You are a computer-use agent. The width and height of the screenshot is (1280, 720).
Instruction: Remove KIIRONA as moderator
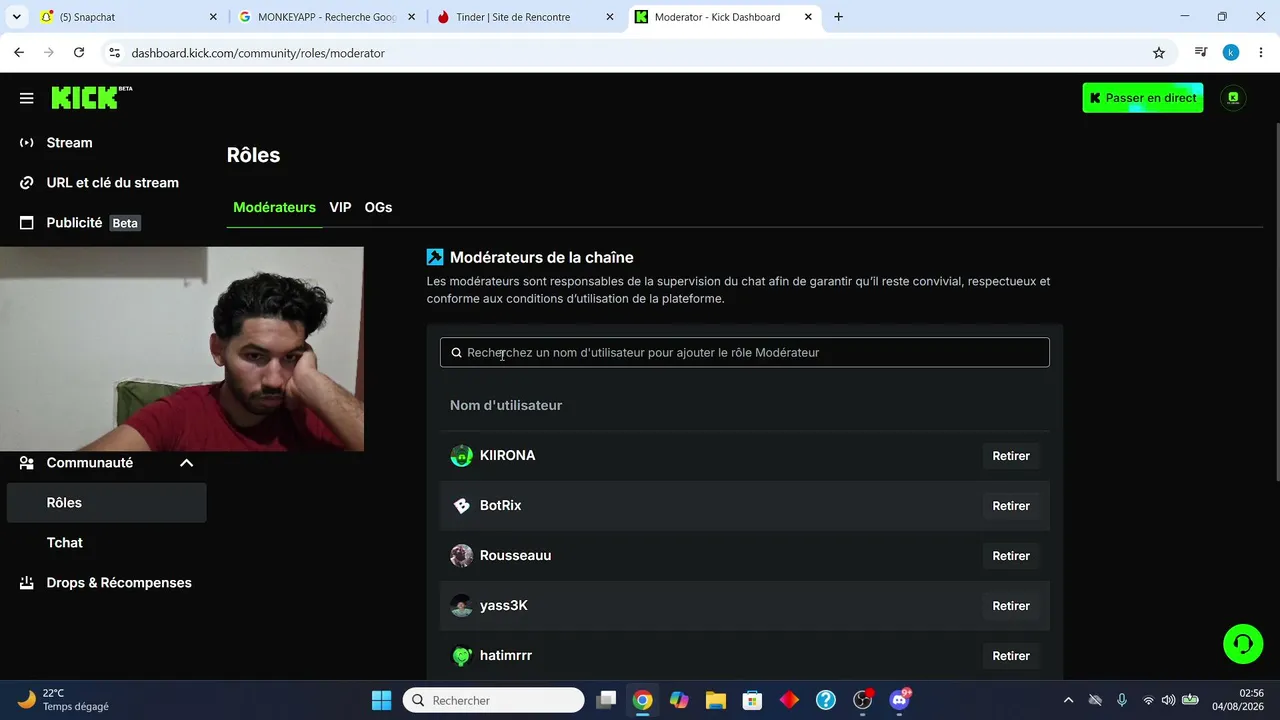click(1011, 456)
